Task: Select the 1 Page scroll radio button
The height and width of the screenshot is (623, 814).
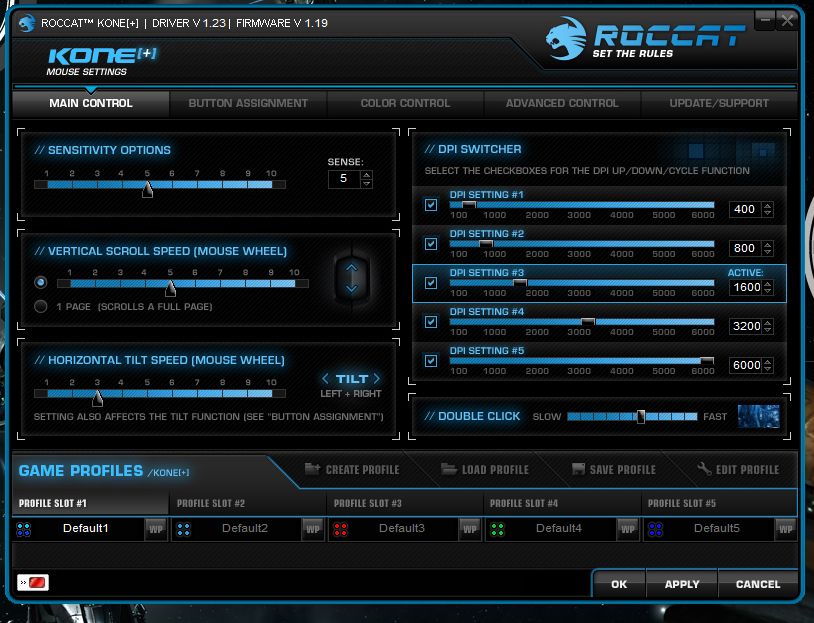Action: click(x=40, y=306)
